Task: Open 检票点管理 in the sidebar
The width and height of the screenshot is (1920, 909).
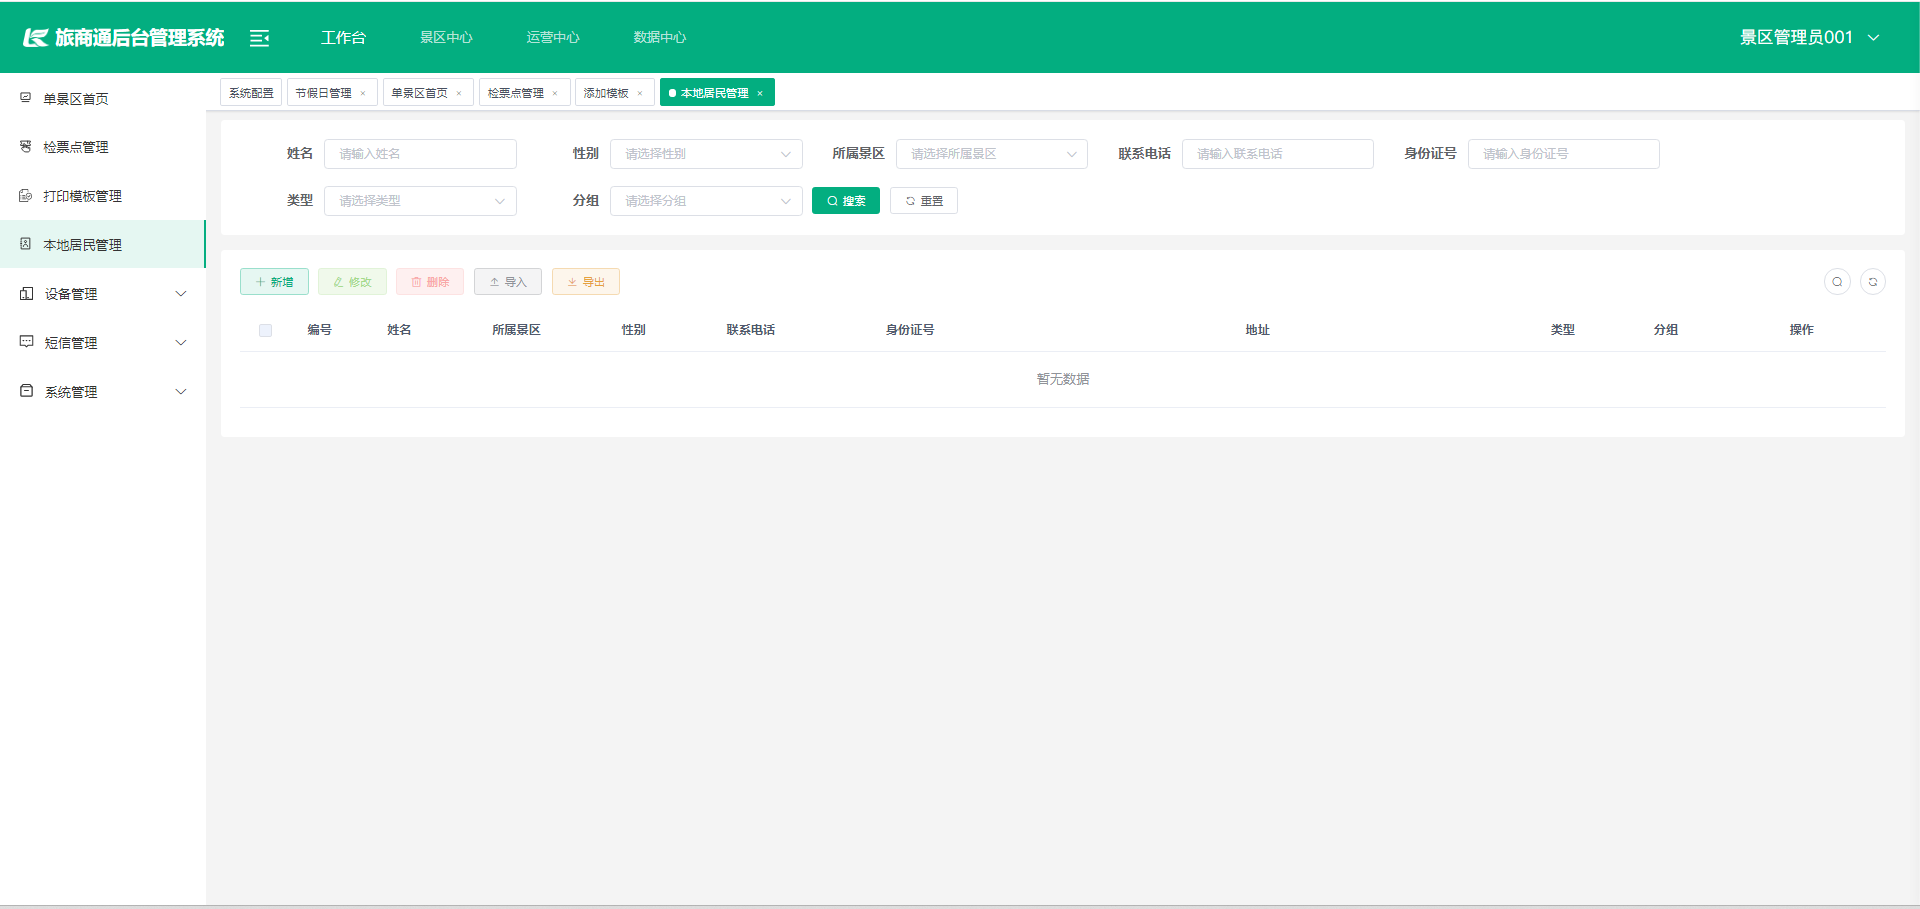Action: tap(102, 146)
